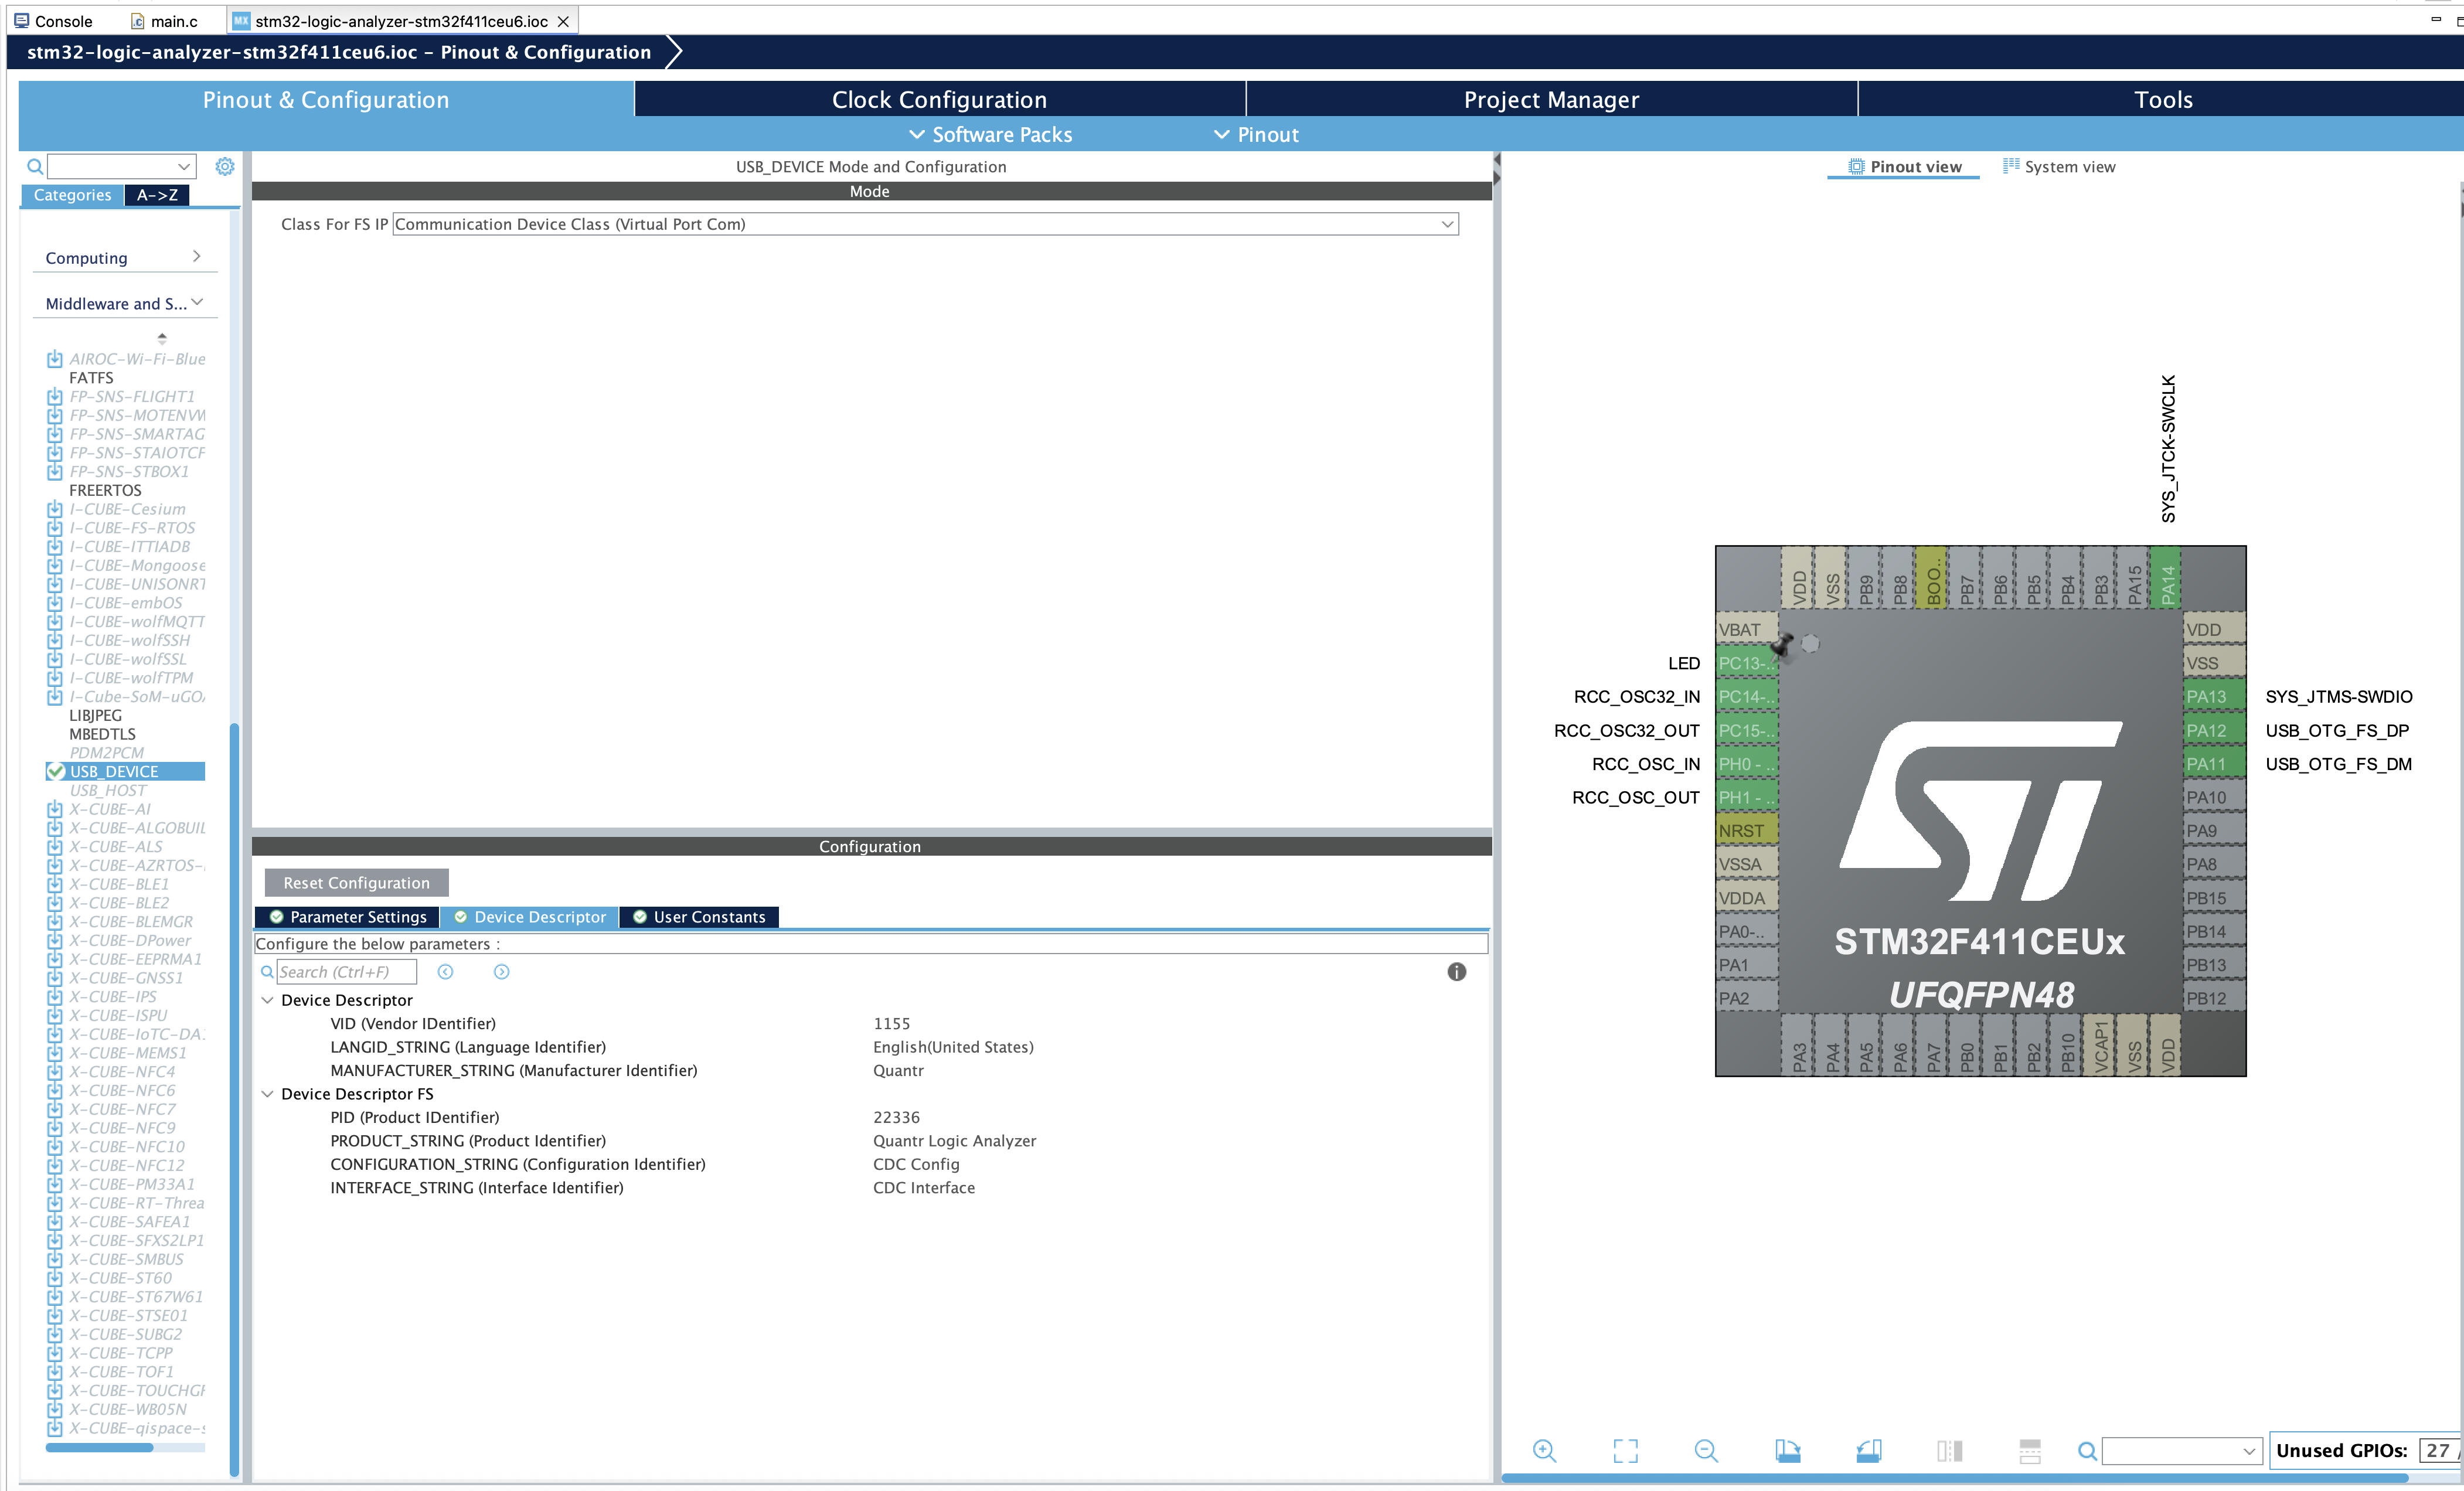The image size is (2464, 1491).
Task: Switch list to Categories view
Action: [72, 195]
